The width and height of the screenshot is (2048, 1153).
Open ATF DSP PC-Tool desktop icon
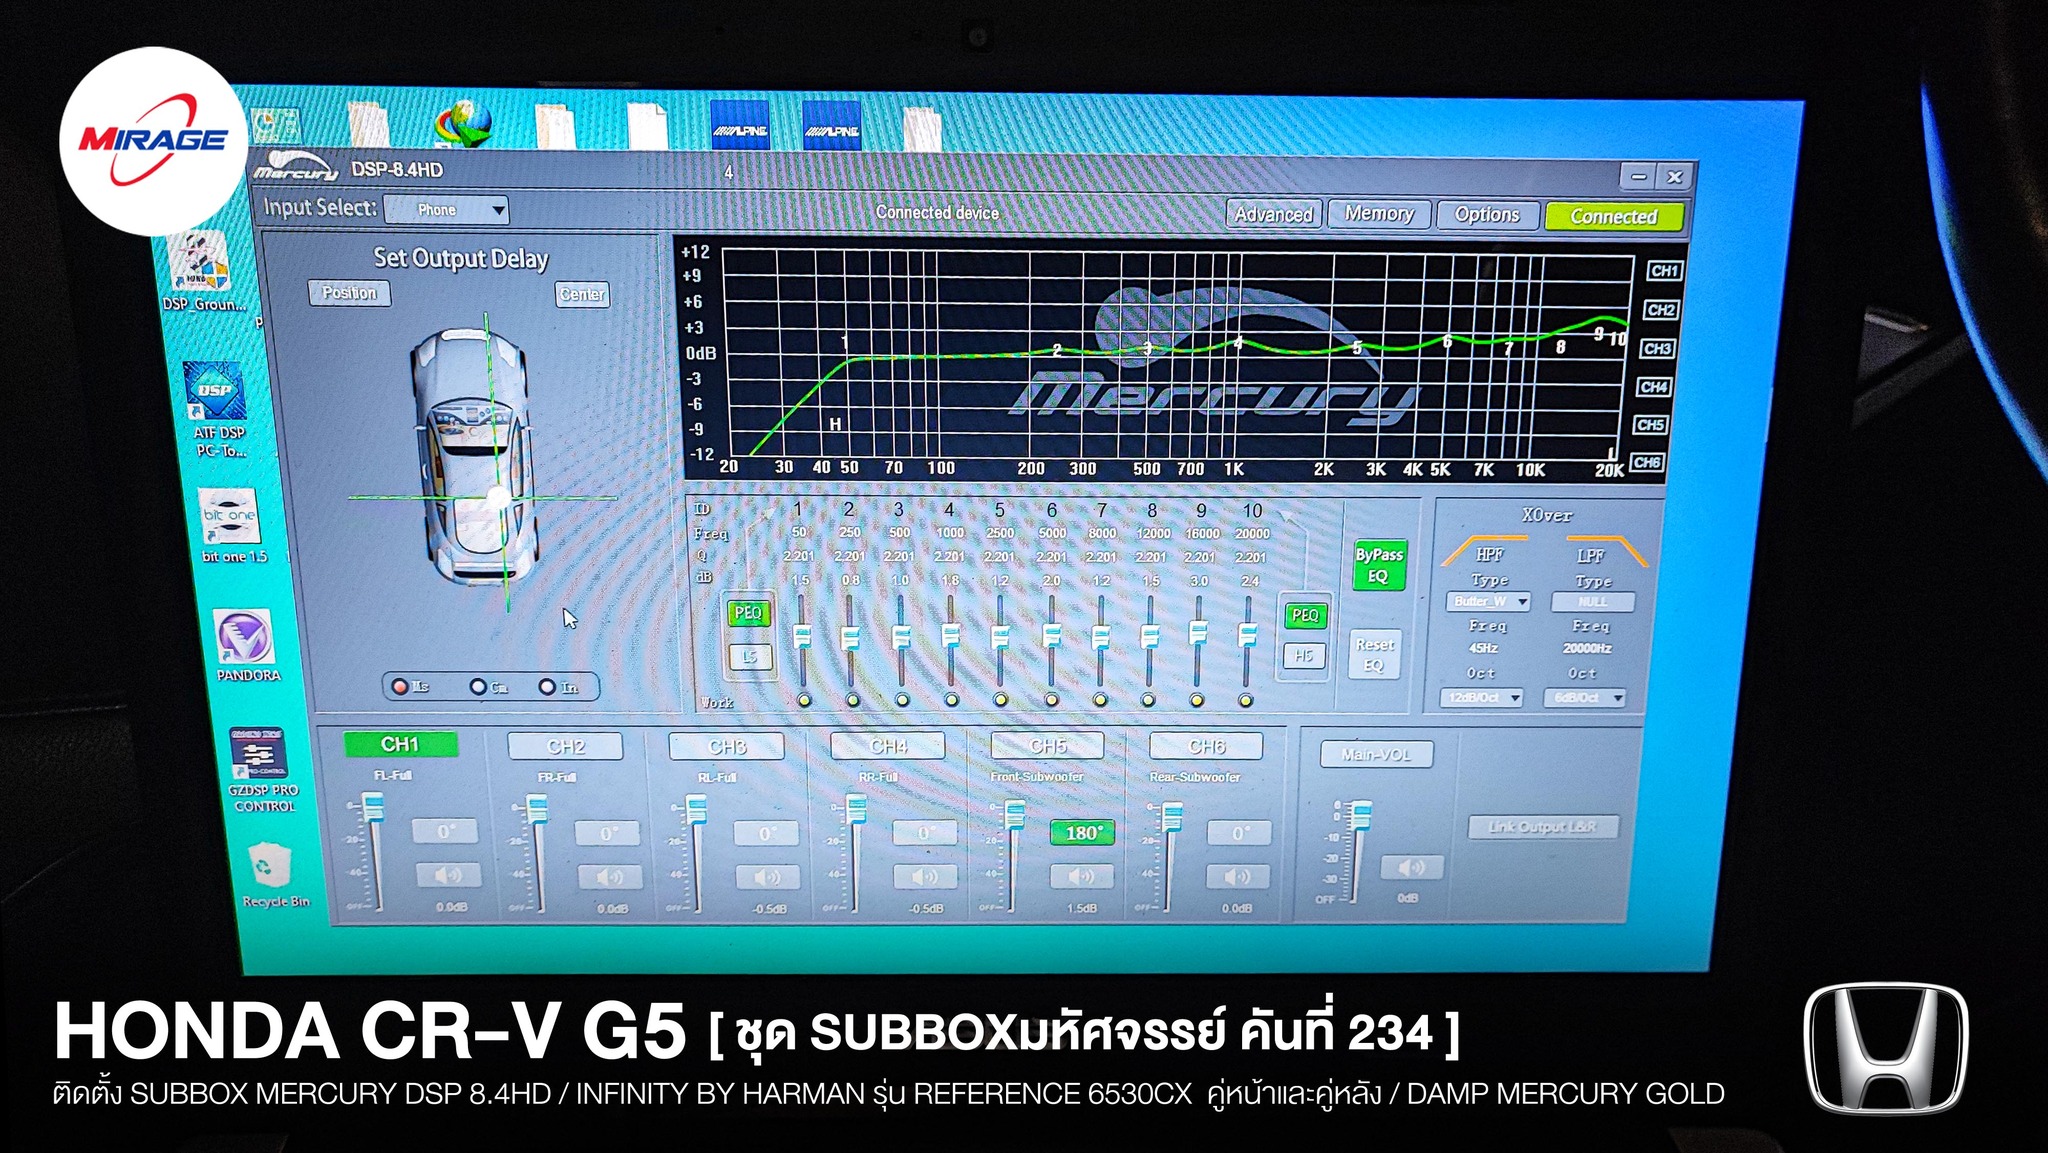point(217,410)
